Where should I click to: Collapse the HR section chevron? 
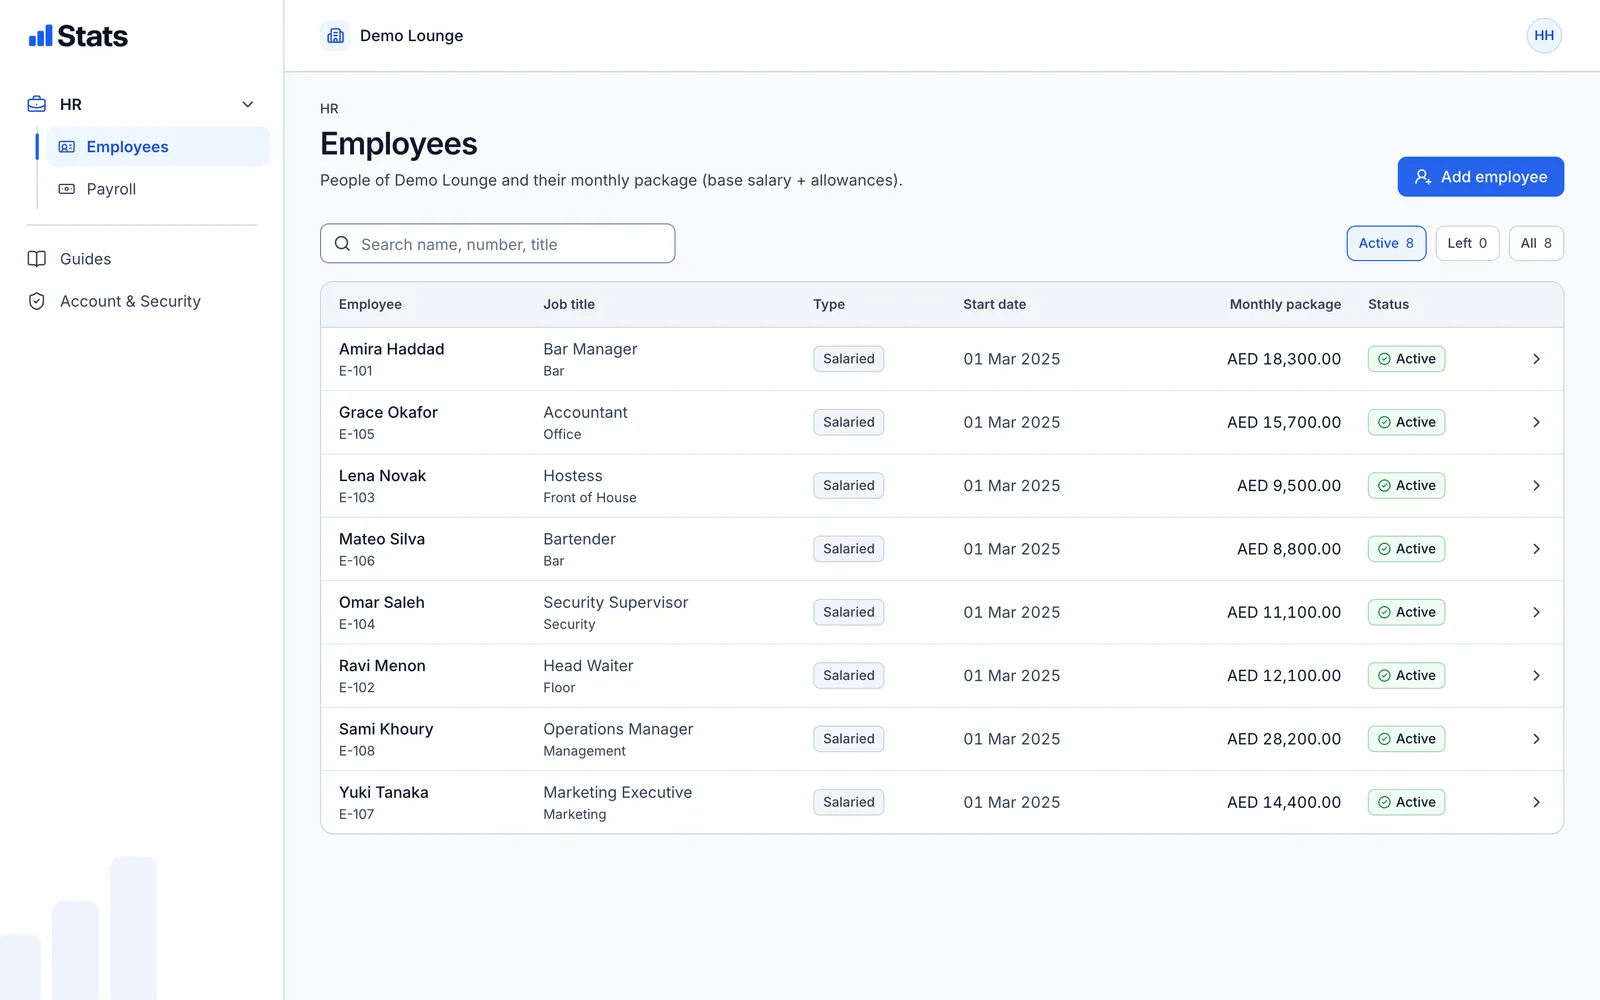248,104
